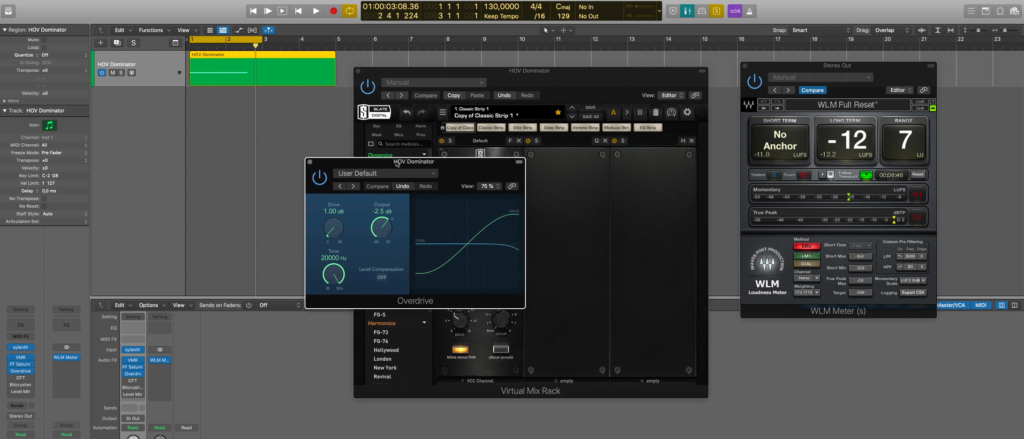Click Export CSV in WLM Meter
Screen dimensions: 1024x439
pyautogui.click(x=913, y=293)
